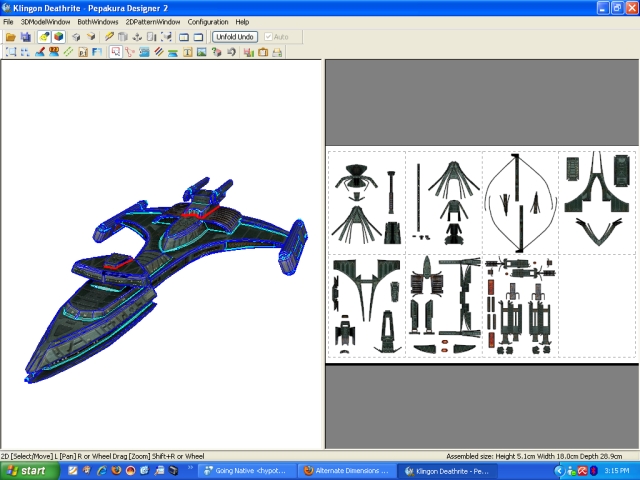
Task: Click the gray undo arrow icon
Action: (231, 52)
